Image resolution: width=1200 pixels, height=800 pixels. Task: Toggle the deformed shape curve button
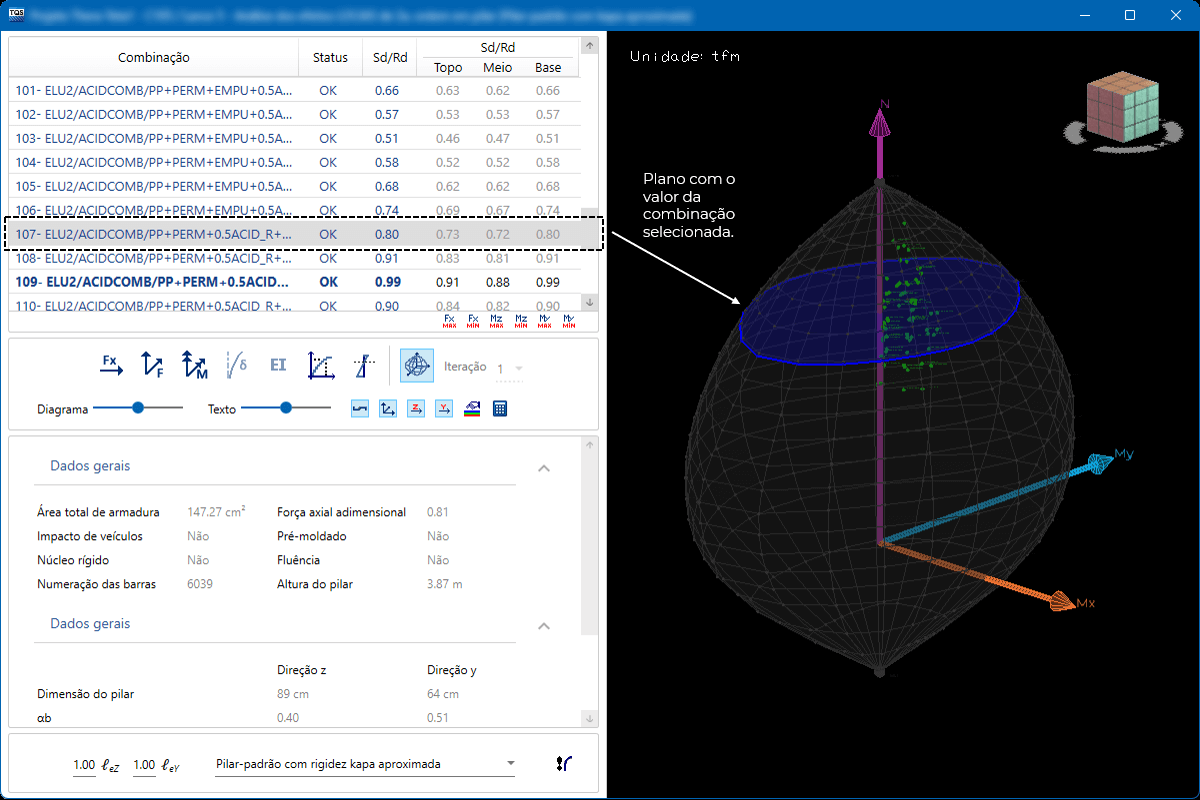click(x=360, y=408)
